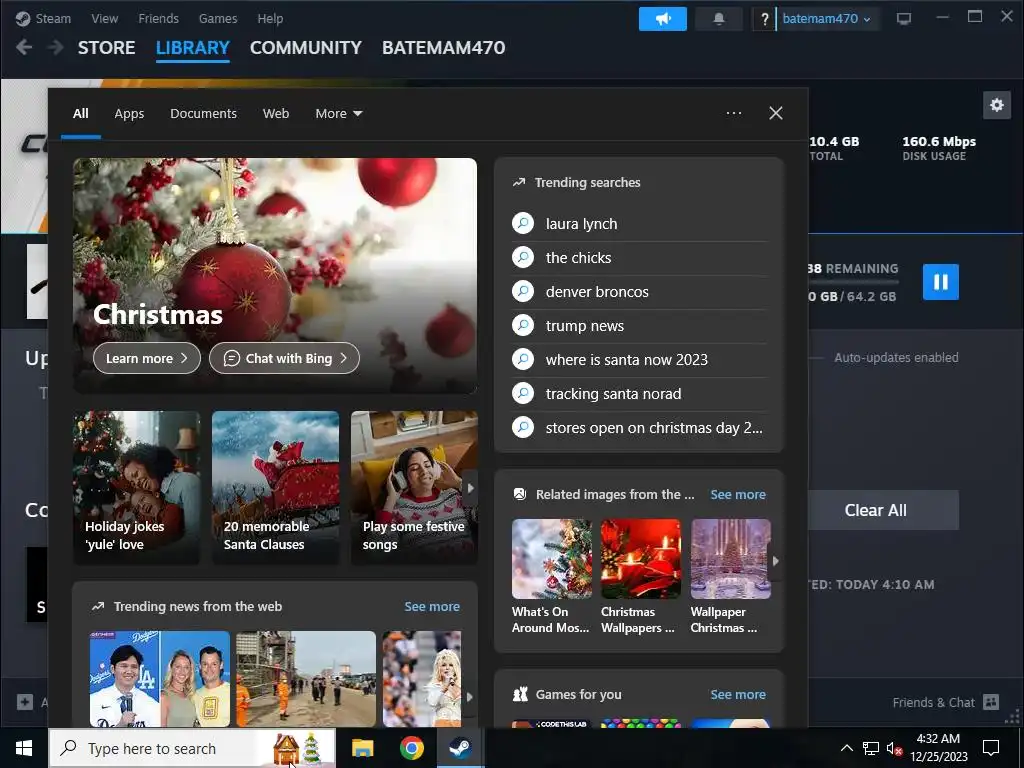Click search icon beside denver broncos
The width and height of the screenshot is (1024, 768).
523,291
